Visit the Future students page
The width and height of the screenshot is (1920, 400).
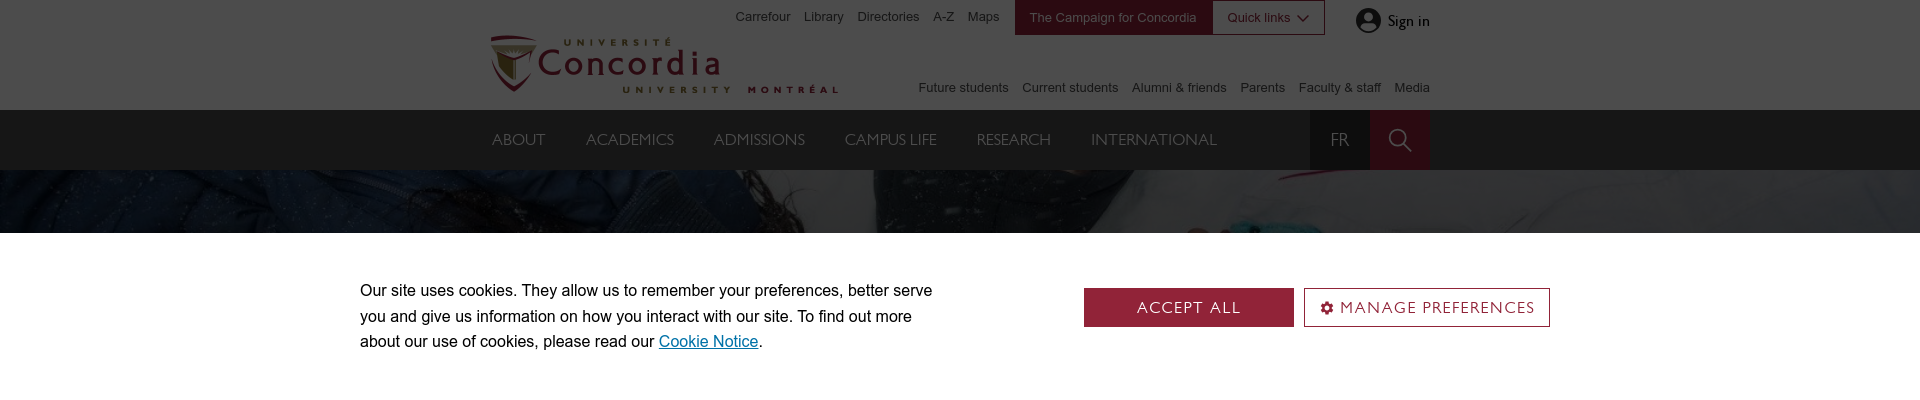[x=963, y=88]
